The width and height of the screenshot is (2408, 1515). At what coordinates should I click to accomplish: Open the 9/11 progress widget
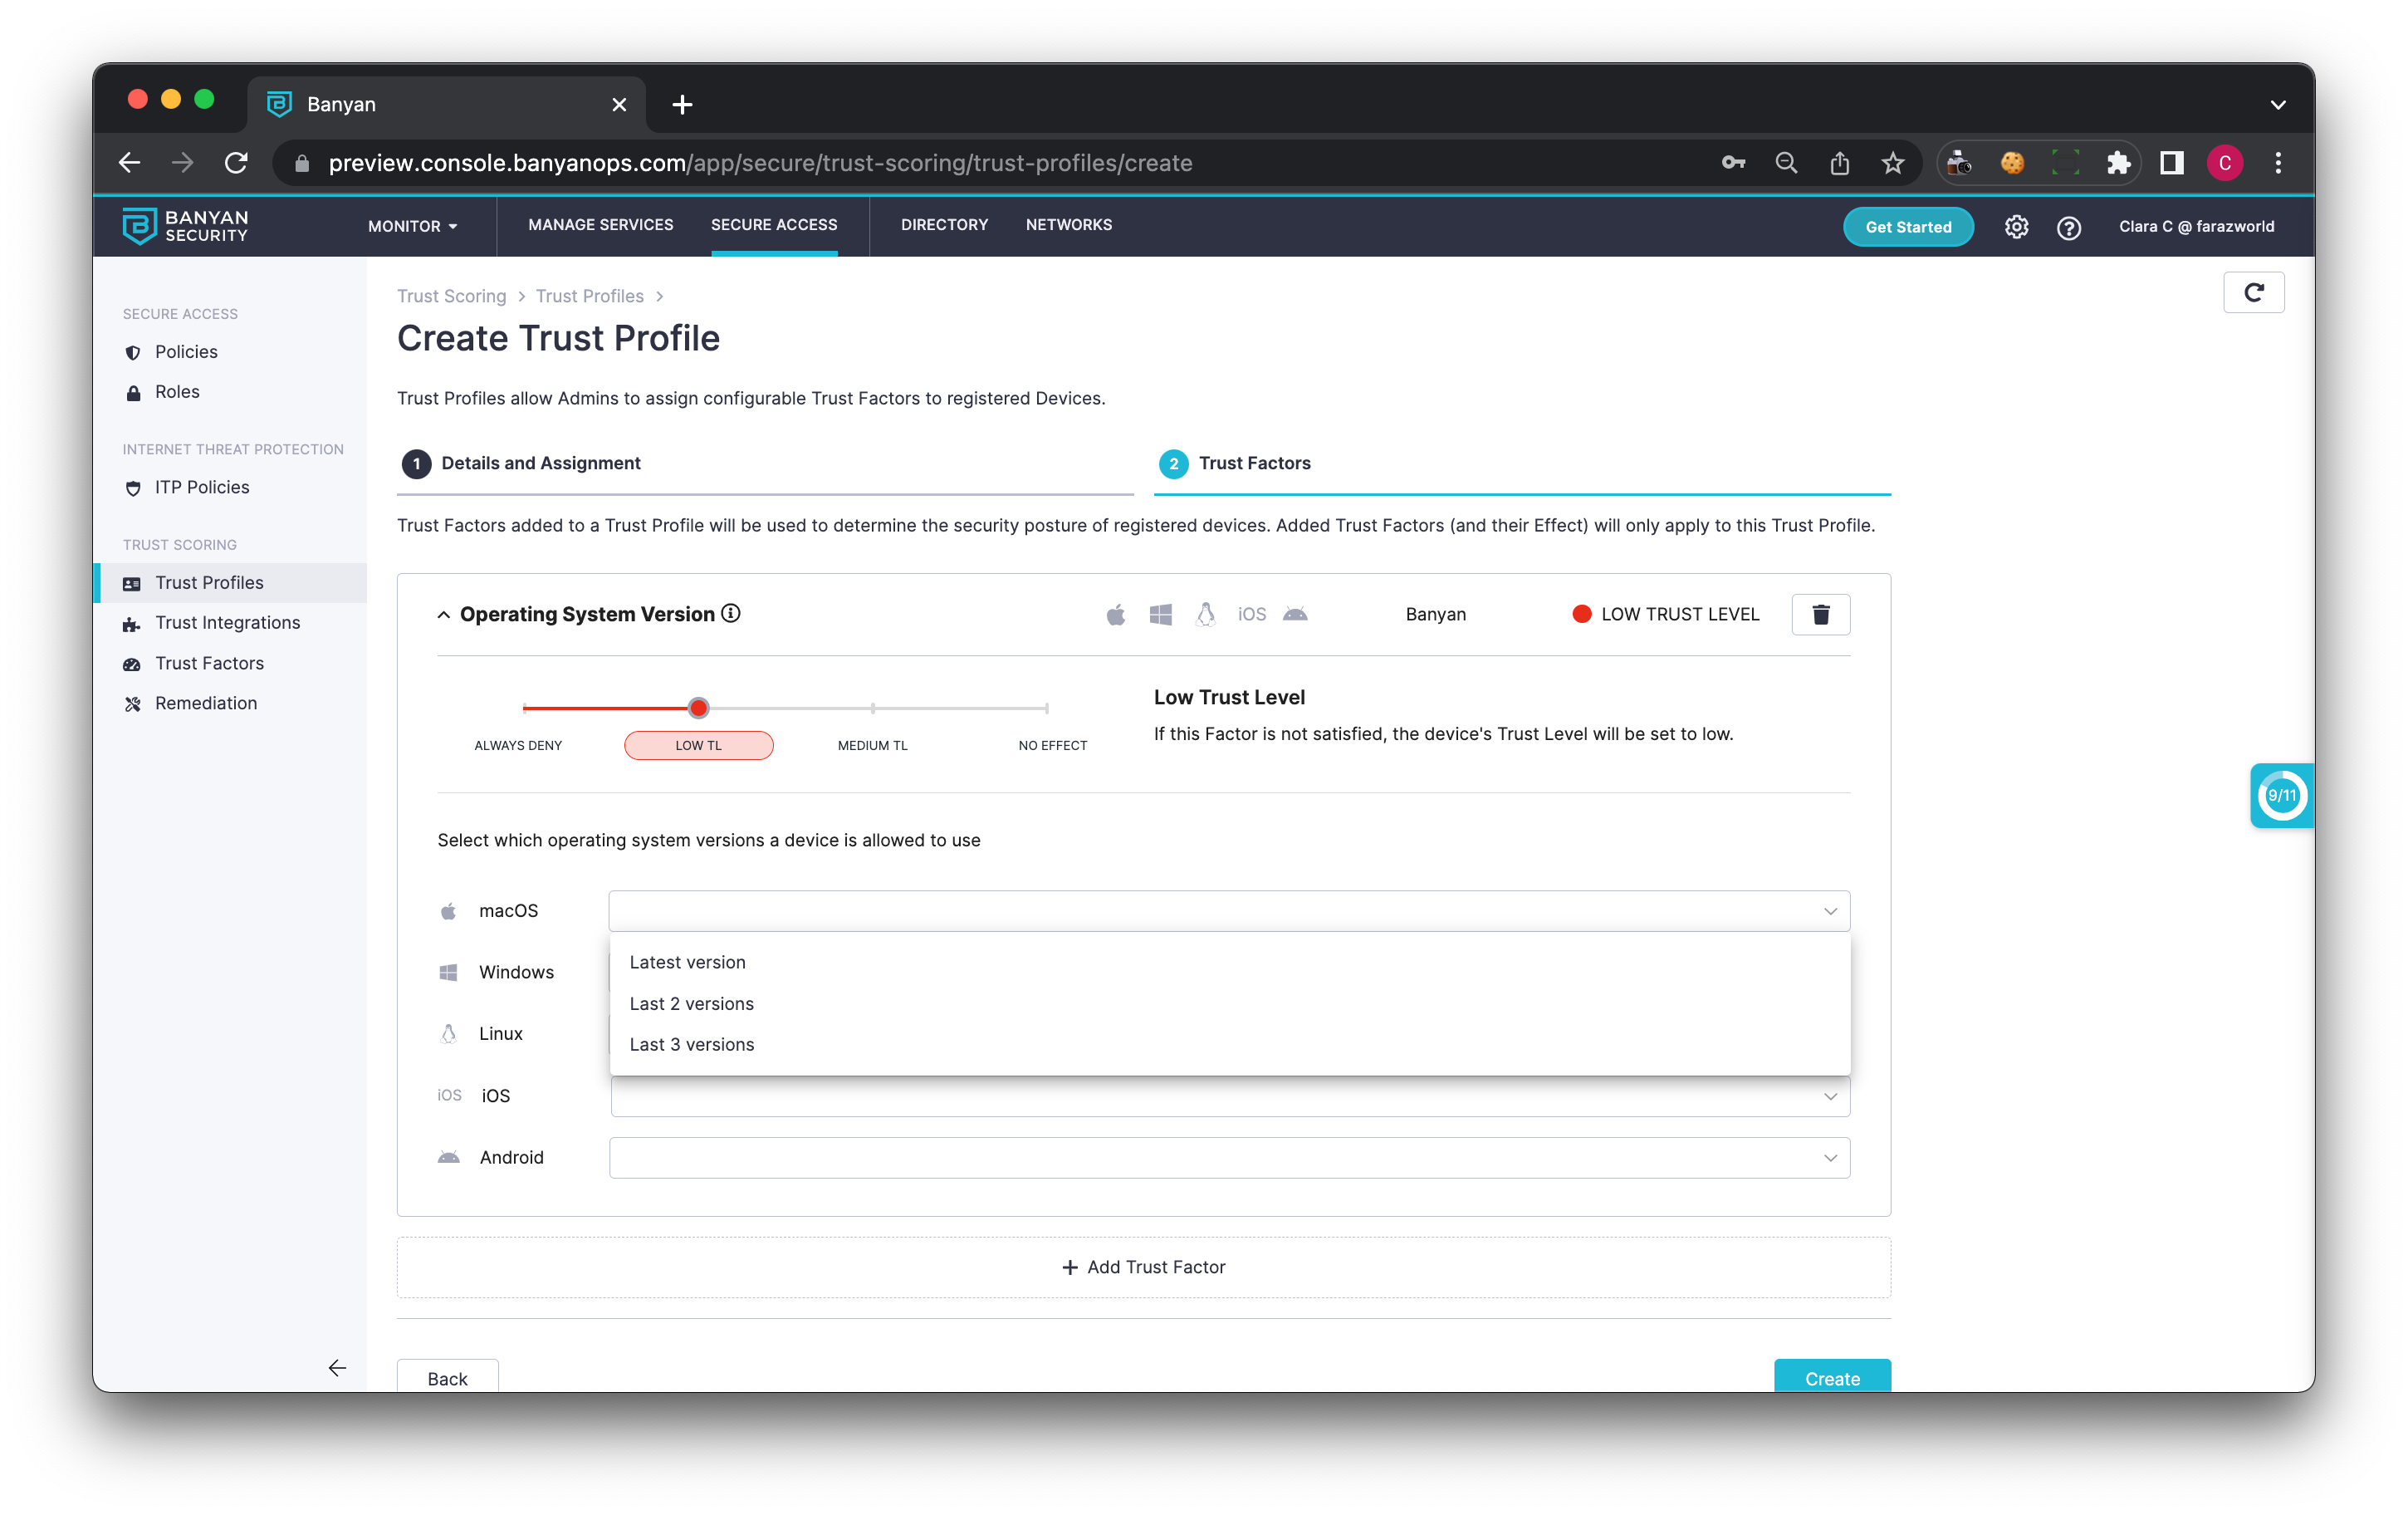coord(2281,795)
